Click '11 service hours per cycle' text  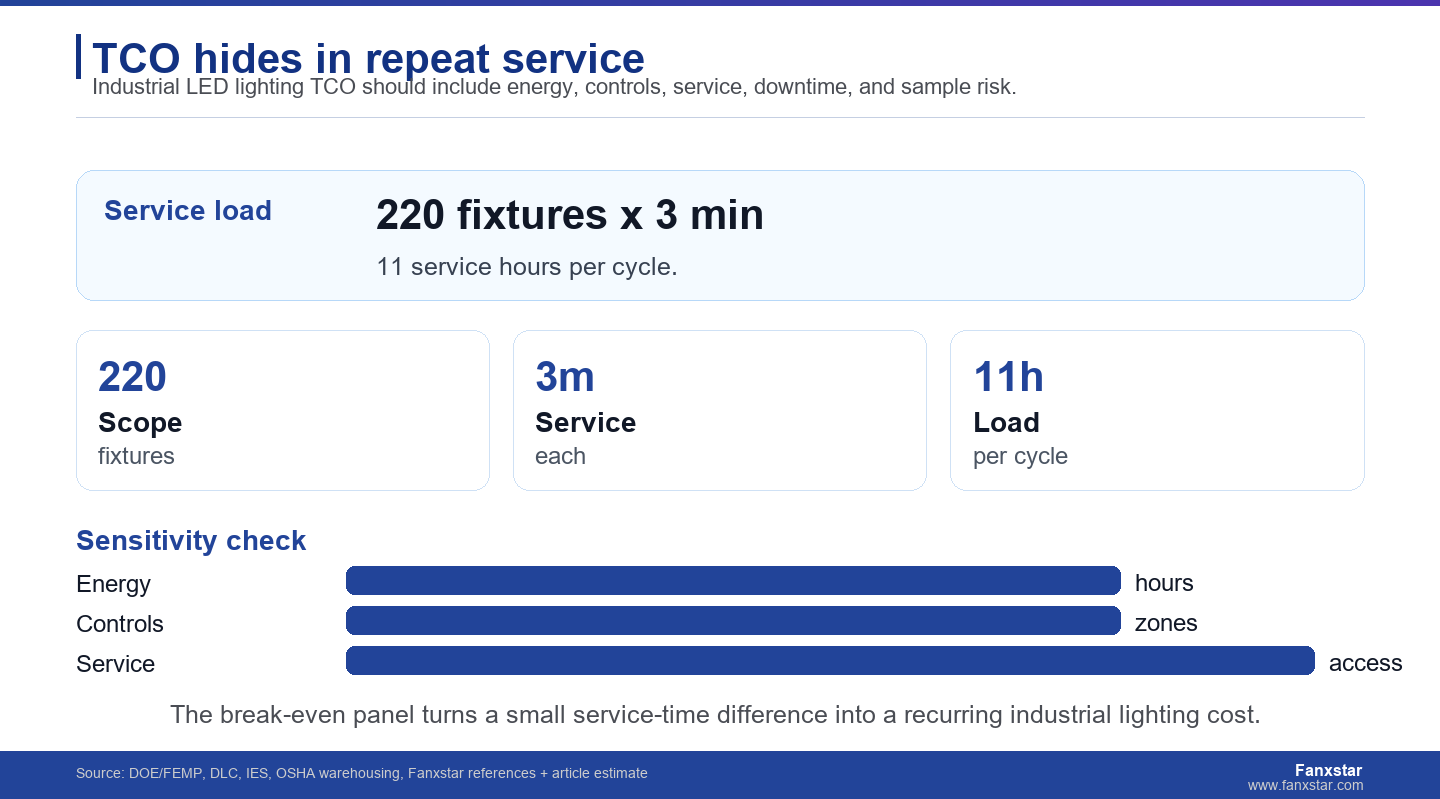(x=527, y=267)
